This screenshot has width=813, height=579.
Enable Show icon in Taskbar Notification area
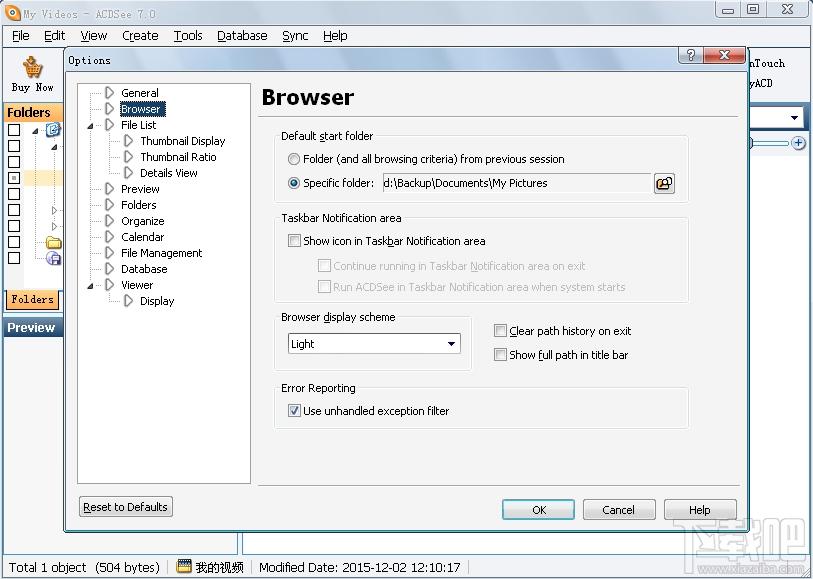click(295, 241)
